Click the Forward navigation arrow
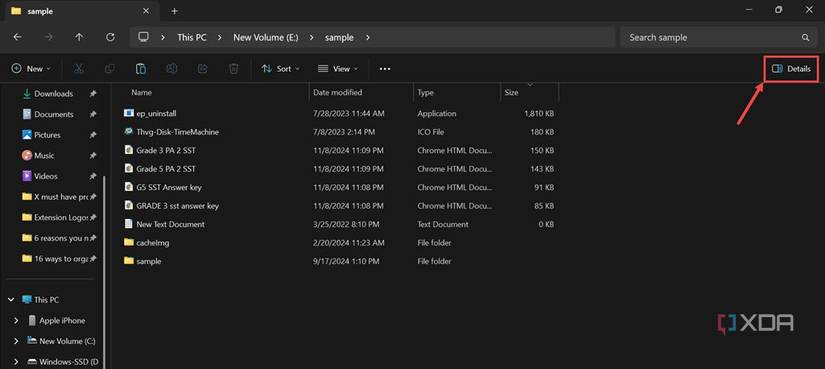 (x=48, y=37)
